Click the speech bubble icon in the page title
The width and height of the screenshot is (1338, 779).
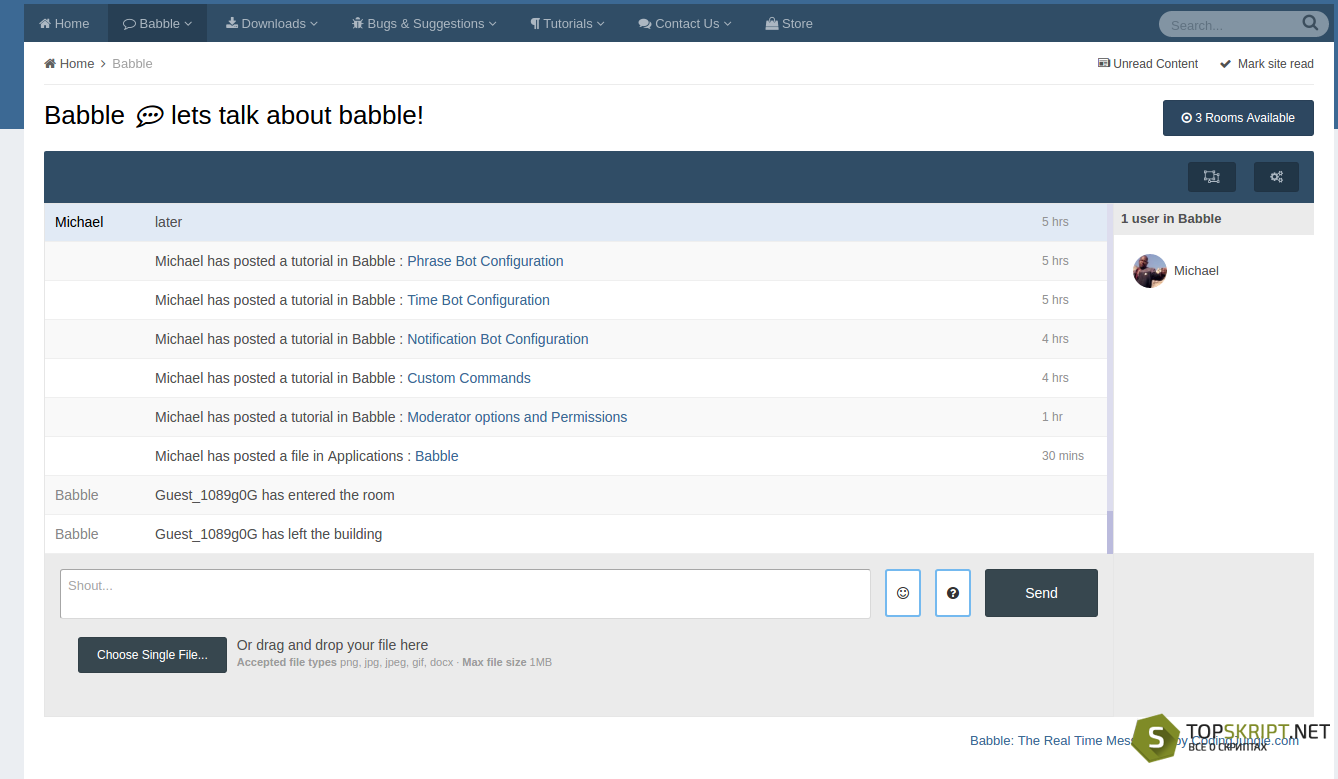pyautogui.click(x=149, y=116)
